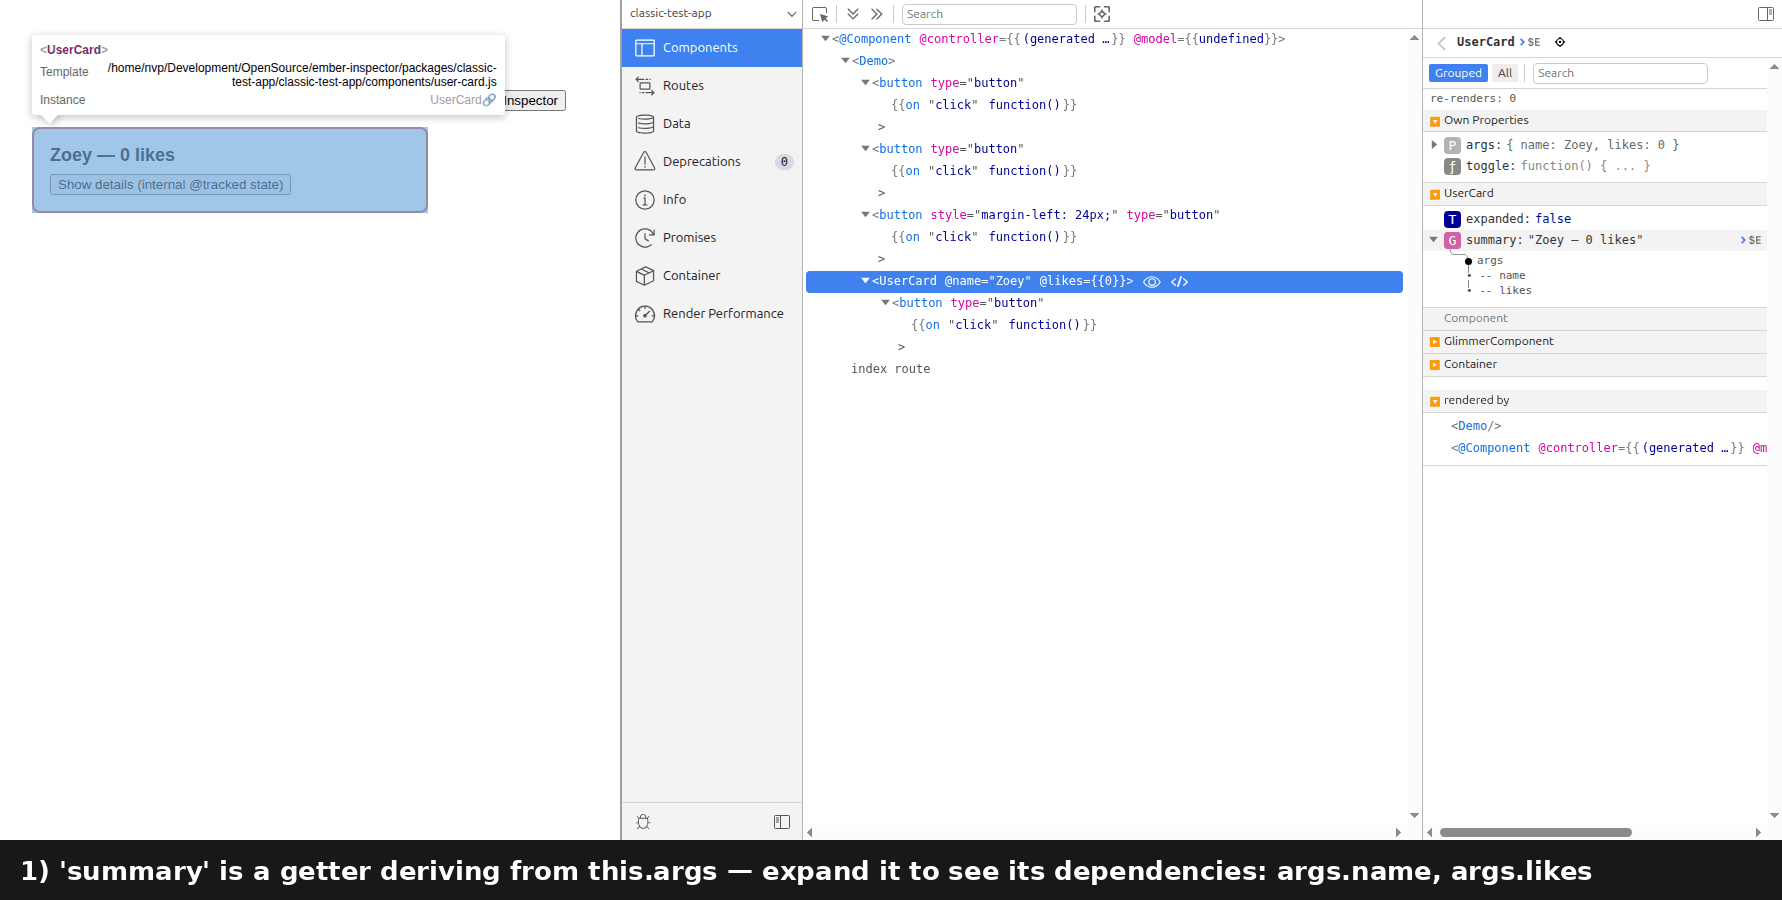Open the Deprecations panel
This screenshot has height=900, width=1782.
click(711, 162)
